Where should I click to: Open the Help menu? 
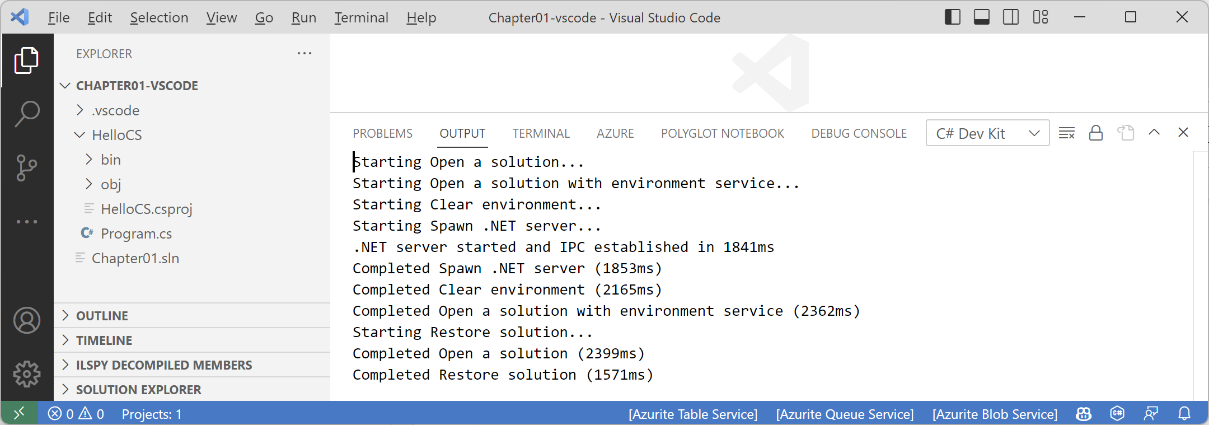(x=422, y=17)
